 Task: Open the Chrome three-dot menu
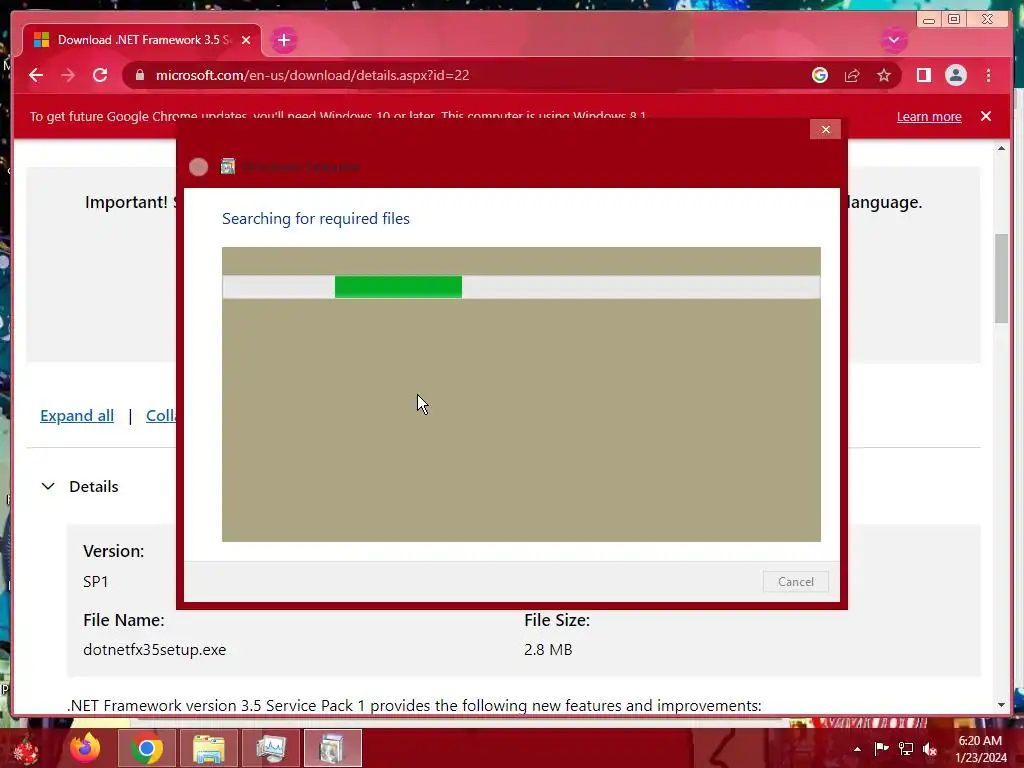[x=988, y=75]
